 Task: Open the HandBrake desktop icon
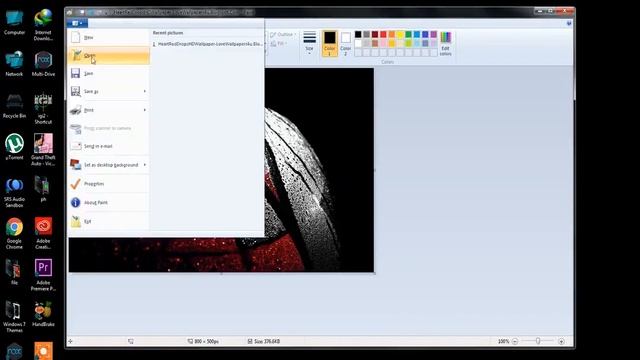point(43,313)
